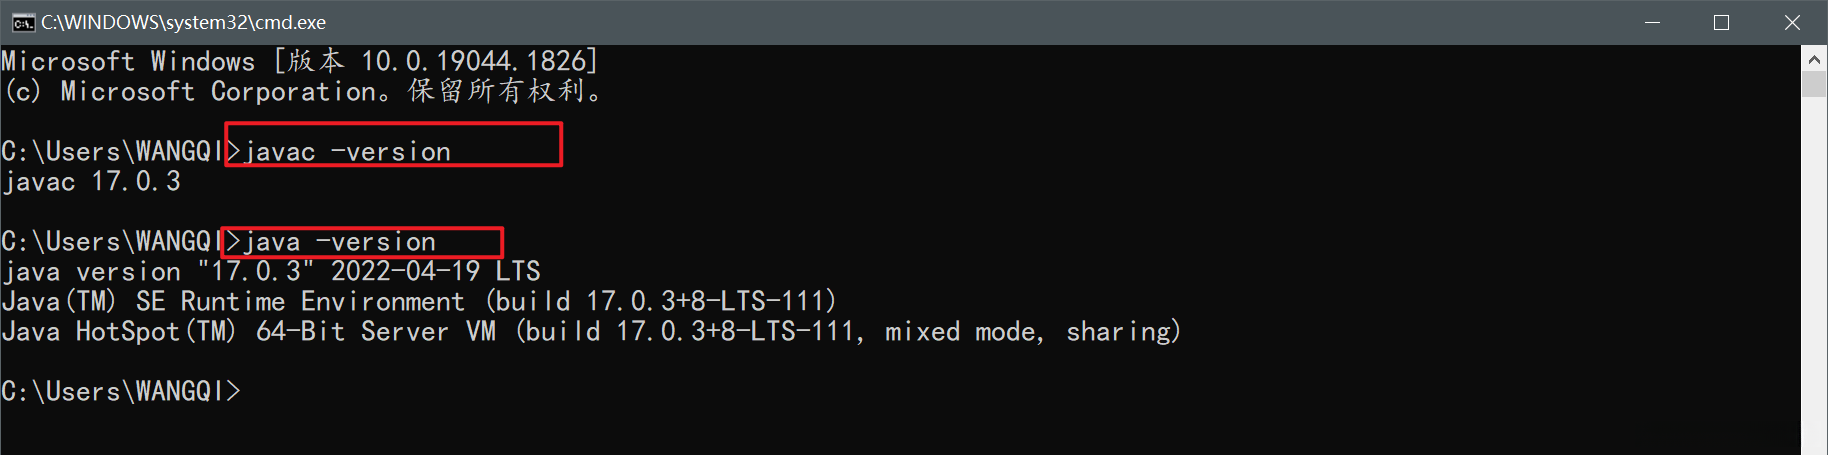Click the last empty C:\Users\WANGQI> prompt

pyautogui.click(x=120, y=392)
